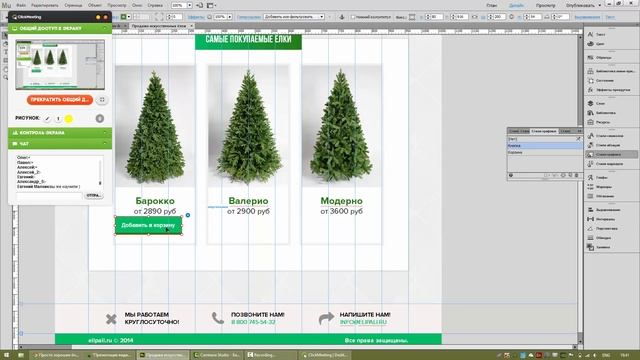Screen dimensions: 640x360
Task: Open the highlighted Стили графики panel entry
Action: pyautogui.click(x=612, y=154)
